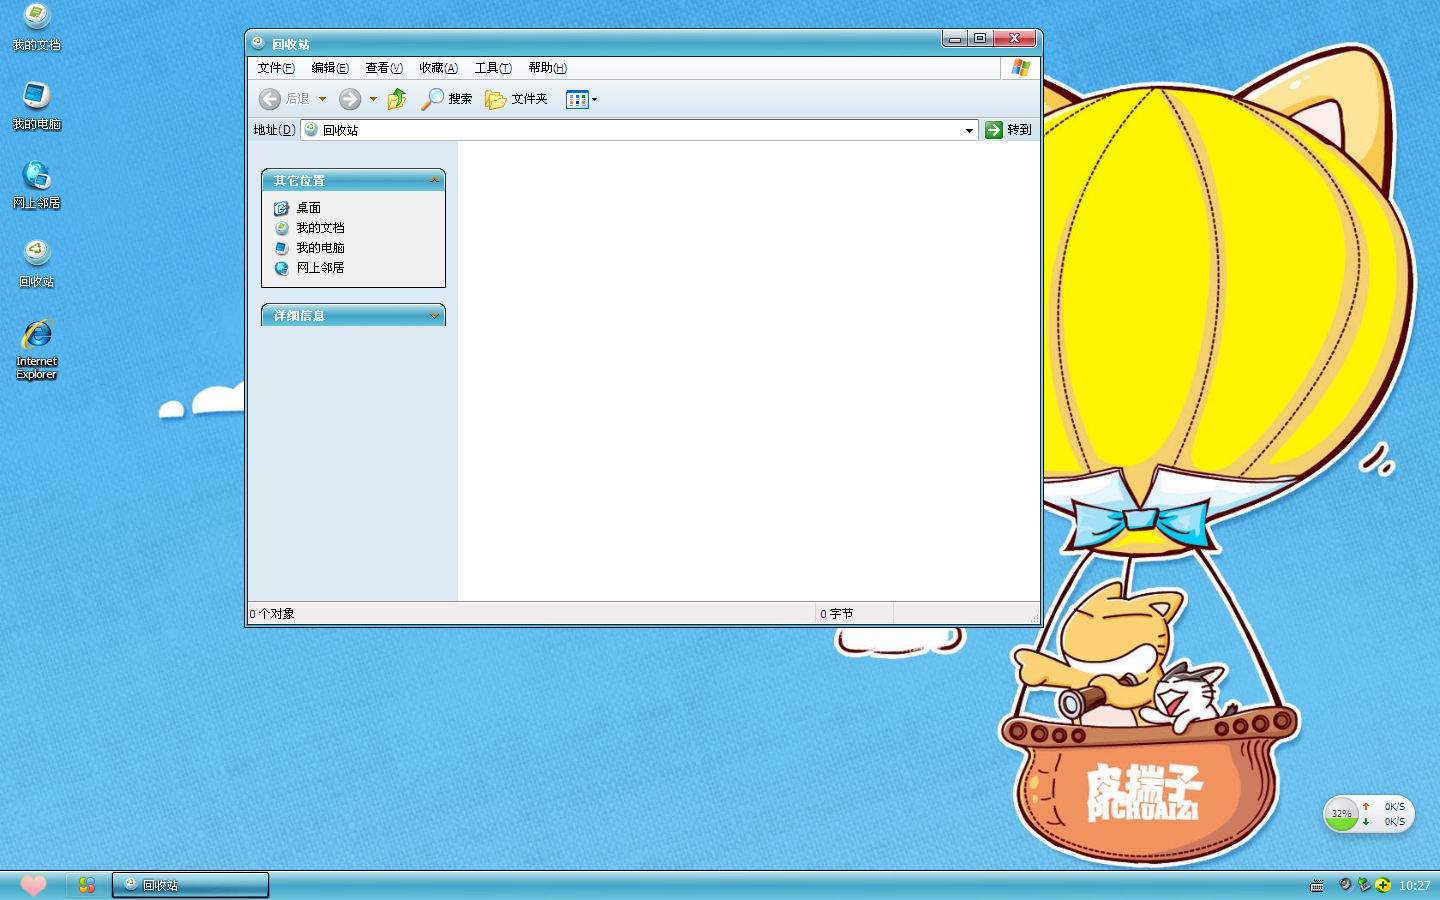Open the Back button history dropdown arrow

[x=322, y=99]
